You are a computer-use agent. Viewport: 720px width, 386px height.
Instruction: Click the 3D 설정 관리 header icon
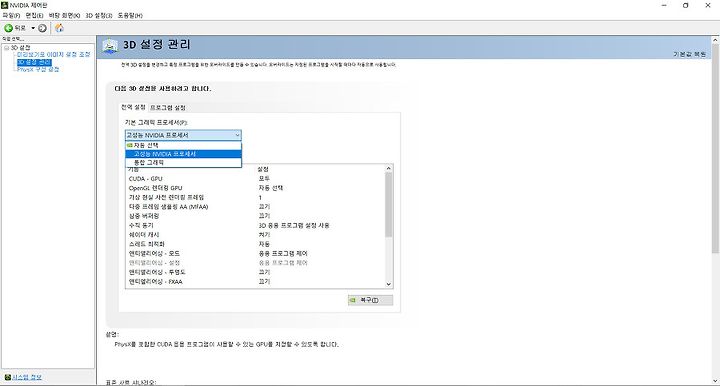(110, 45)
